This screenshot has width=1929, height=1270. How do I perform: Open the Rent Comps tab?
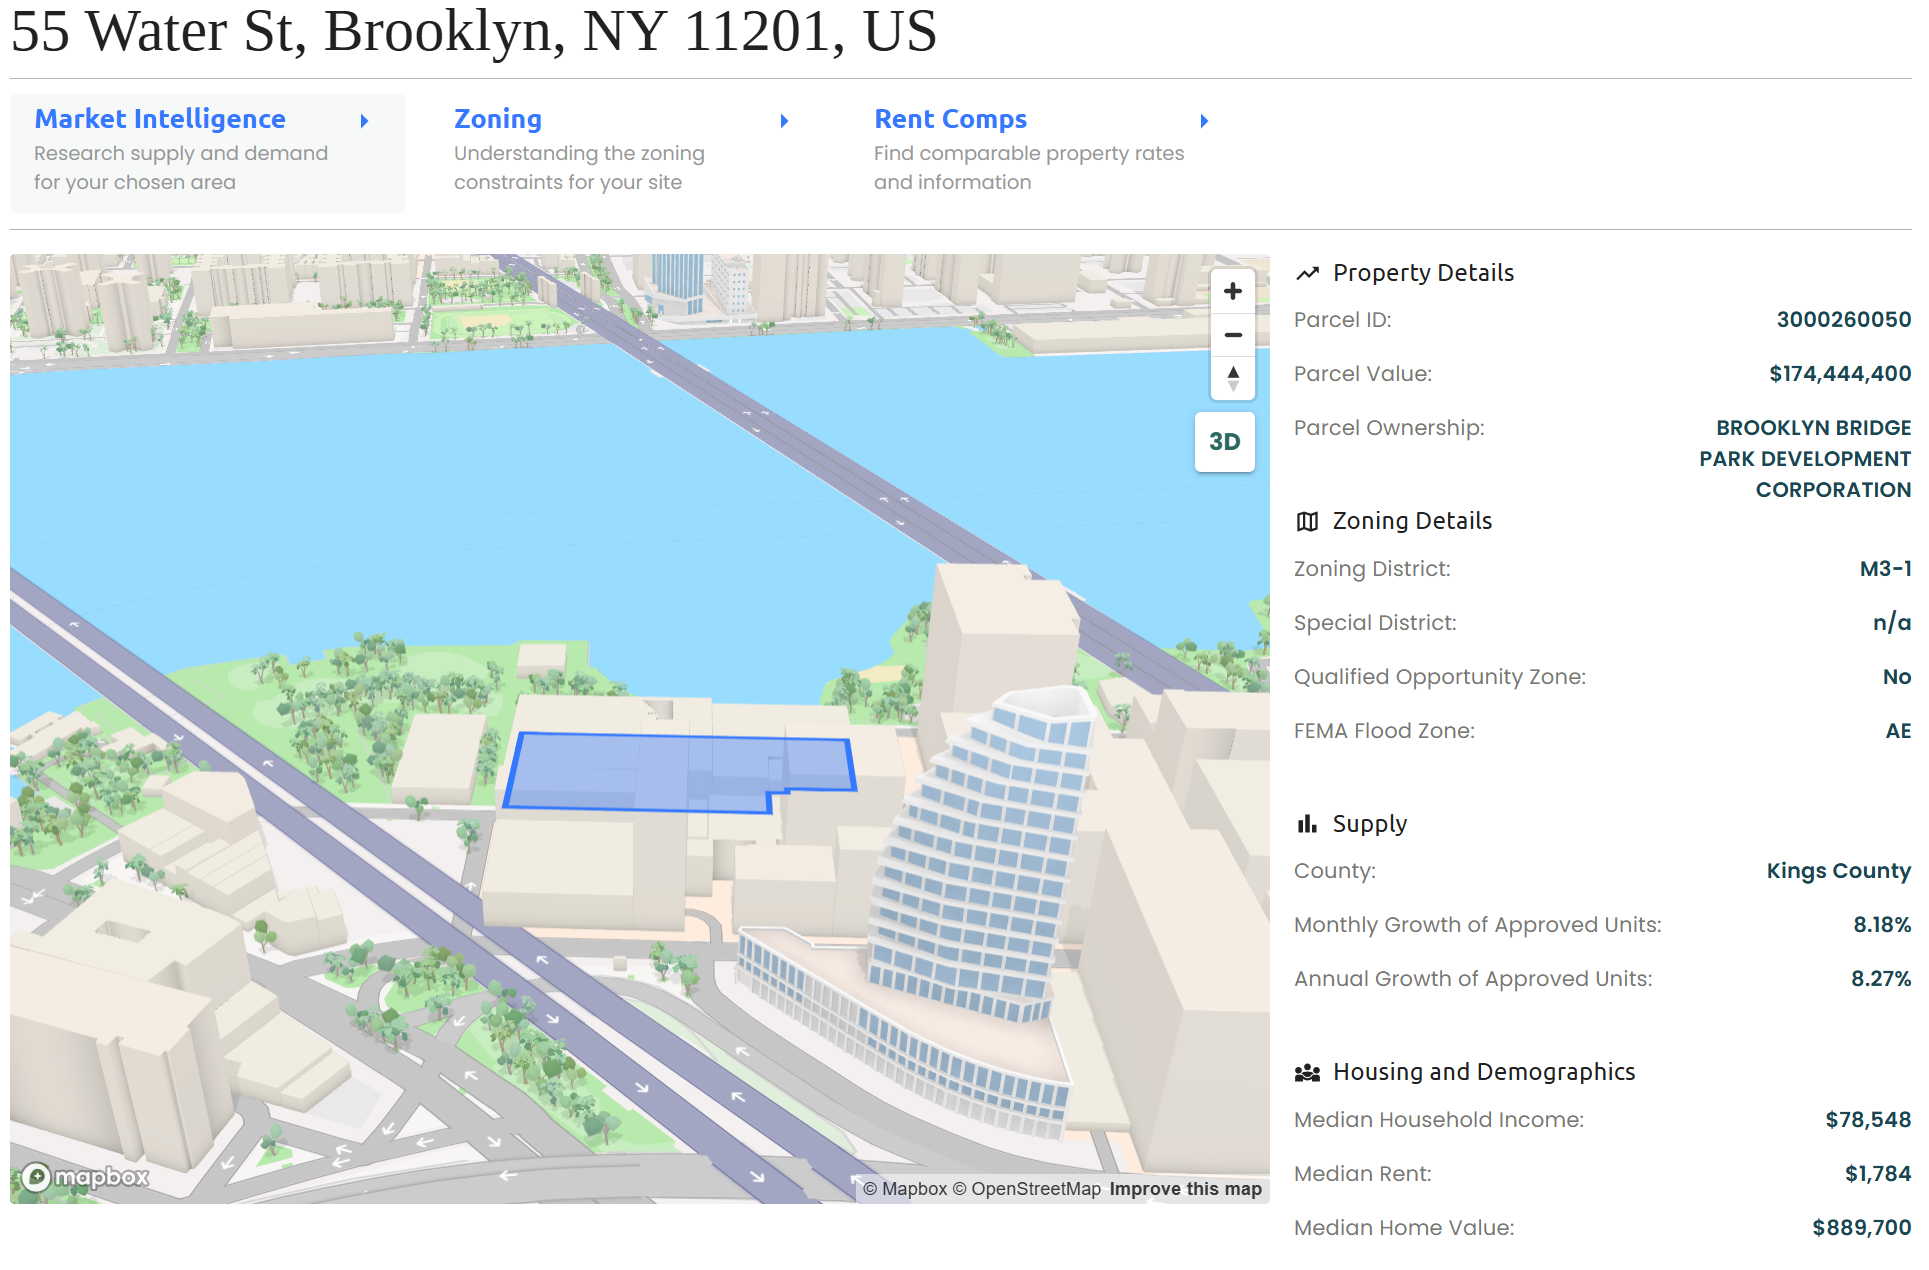[x=950, y=119]
